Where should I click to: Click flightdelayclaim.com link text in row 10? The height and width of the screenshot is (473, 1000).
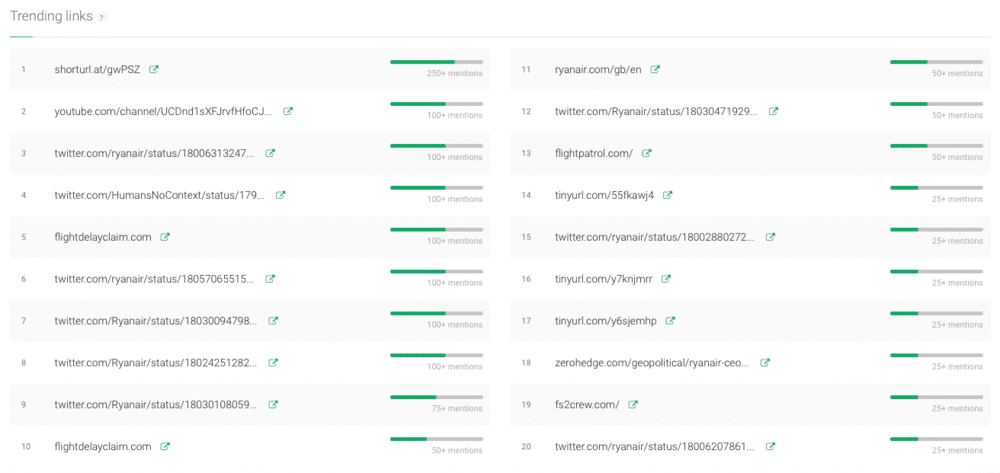103,446
